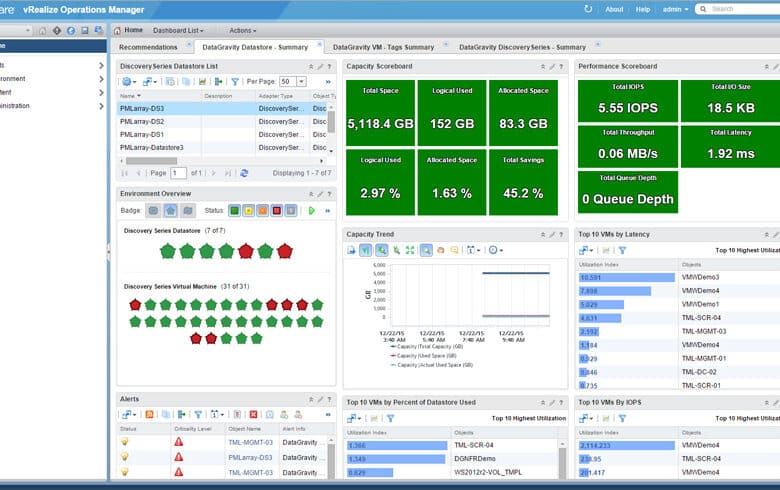Click the horizontal scrollbar in Datastore List

[x=151, y=161]
